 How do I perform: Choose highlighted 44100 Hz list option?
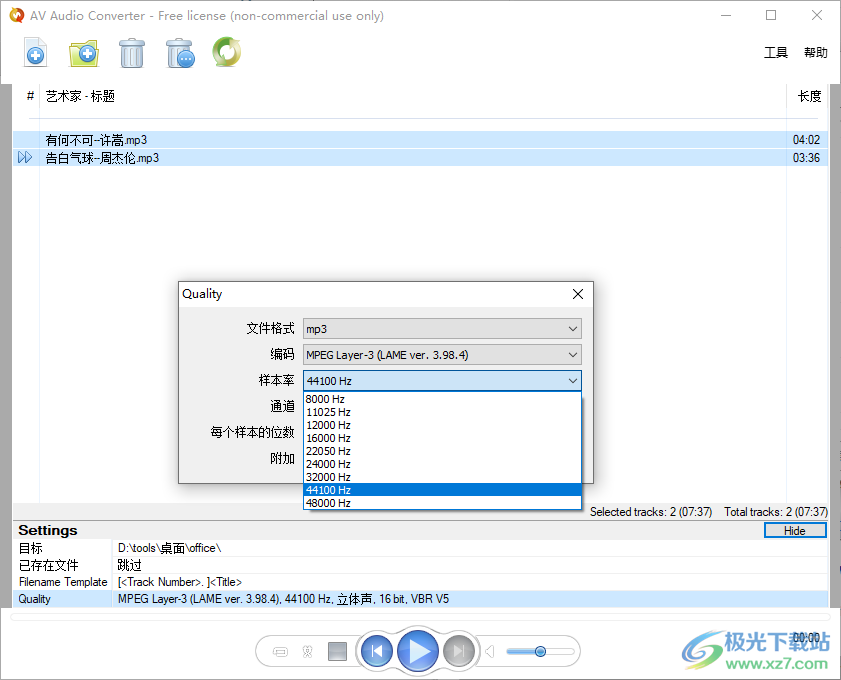[442, 490]
